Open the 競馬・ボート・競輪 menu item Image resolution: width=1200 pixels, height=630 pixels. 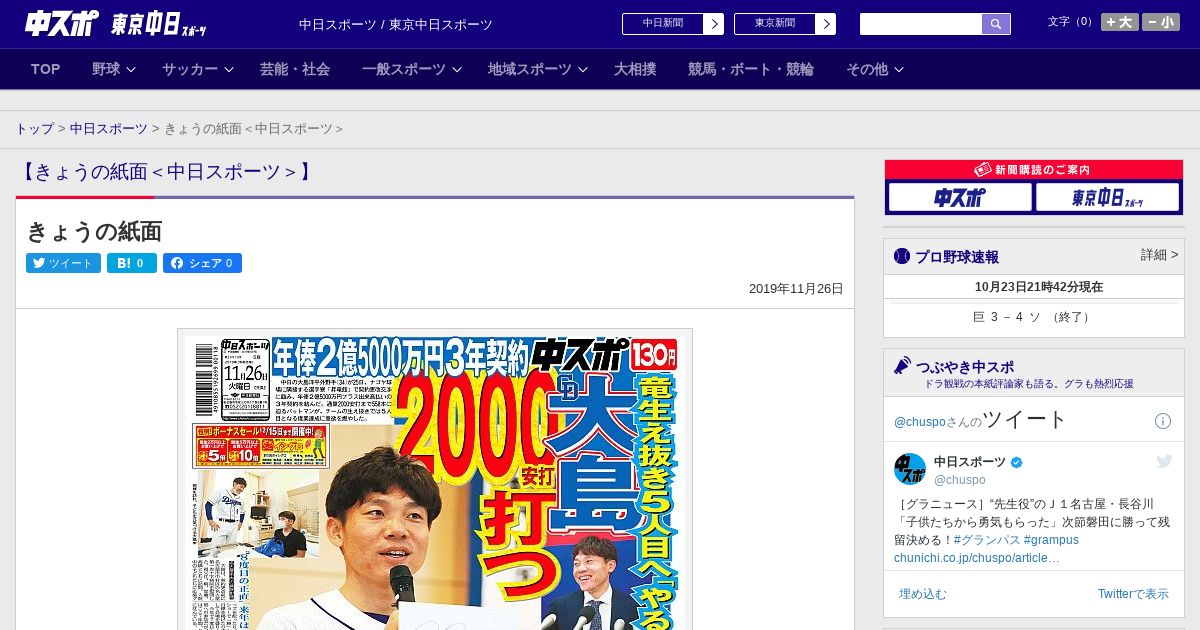tap(751, 69)
